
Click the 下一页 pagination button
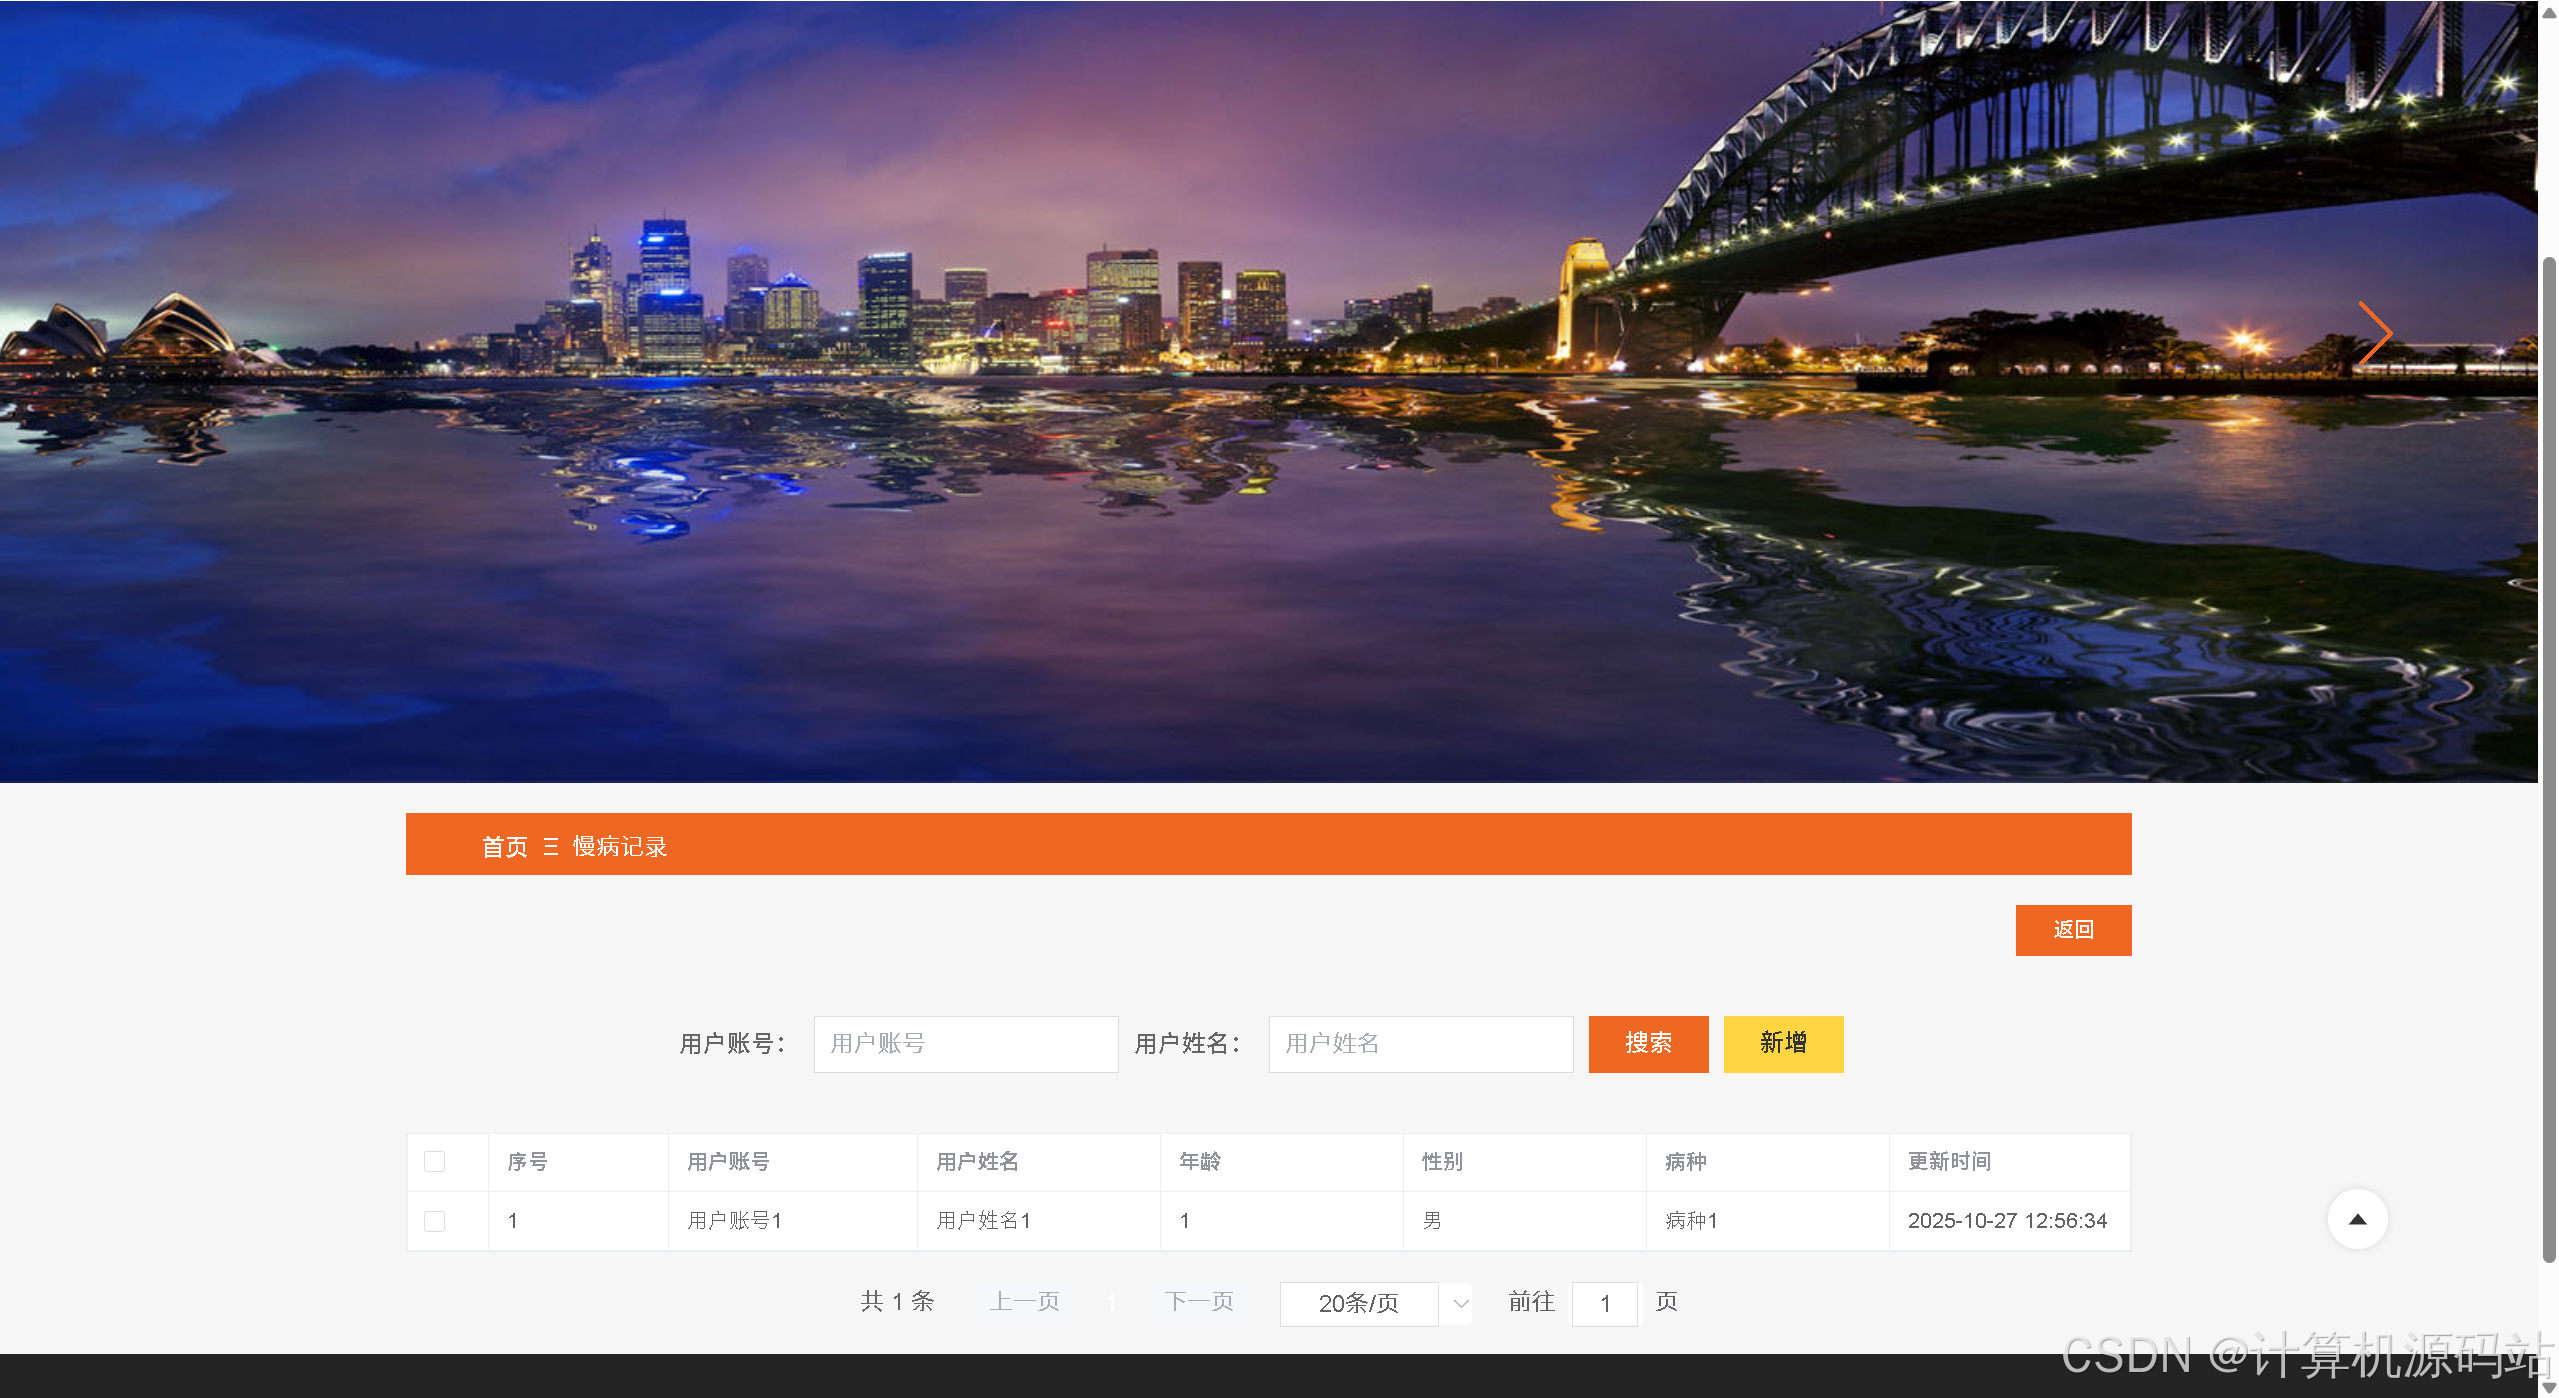[x=1199, y=1302]
